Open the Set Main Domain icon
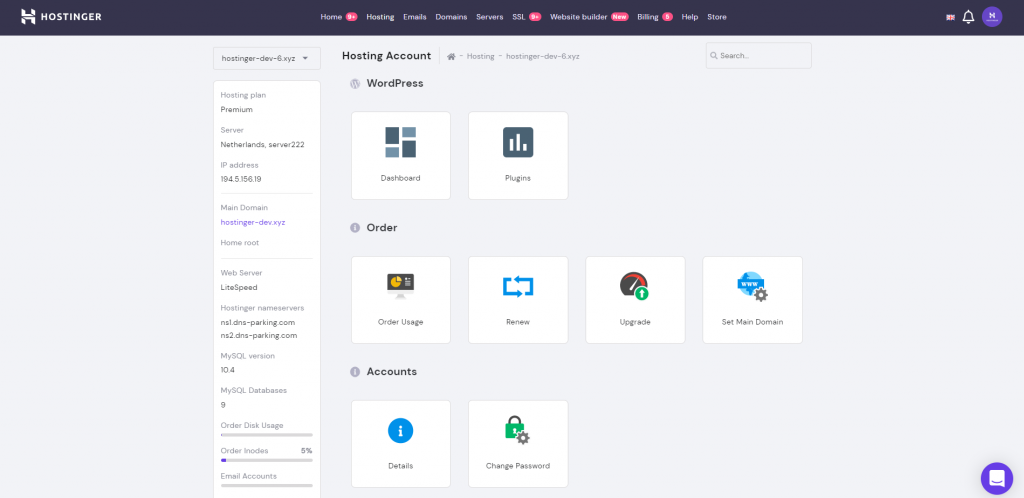This screenshot has width=1024, height=498. point(752,287)
